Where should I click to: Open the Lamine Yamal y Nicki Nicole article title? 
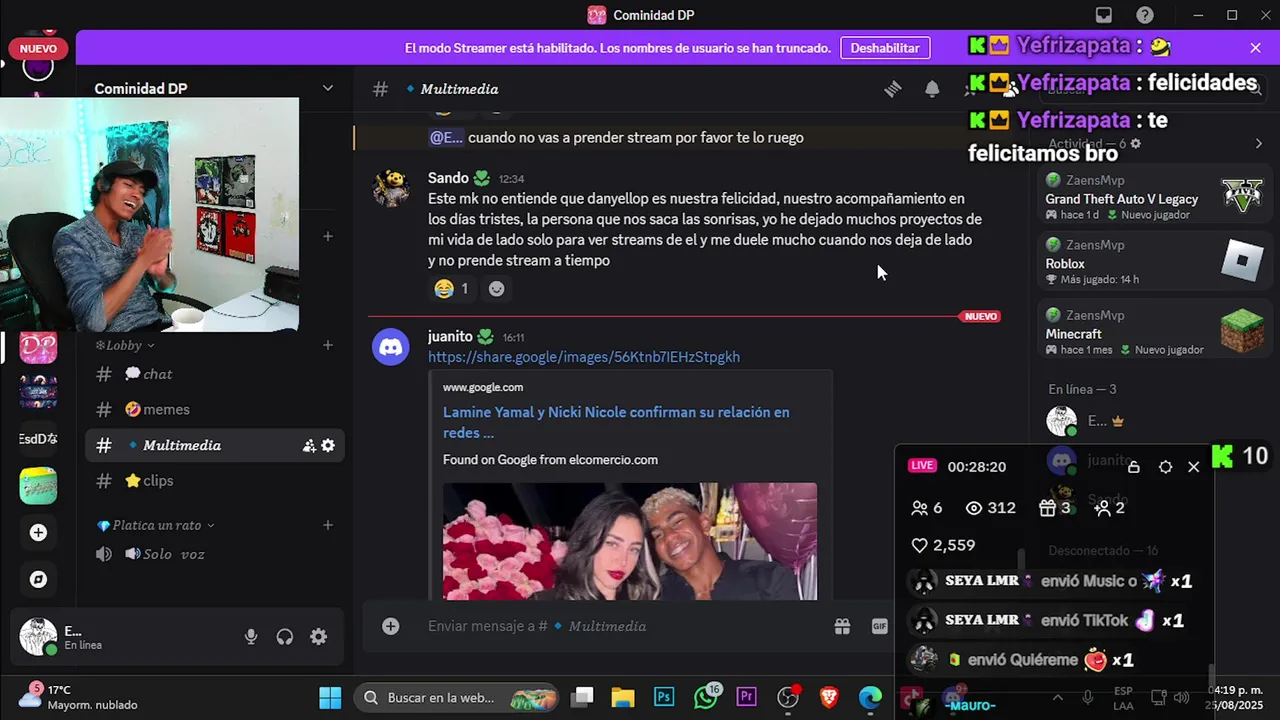(x=616, y=422)
